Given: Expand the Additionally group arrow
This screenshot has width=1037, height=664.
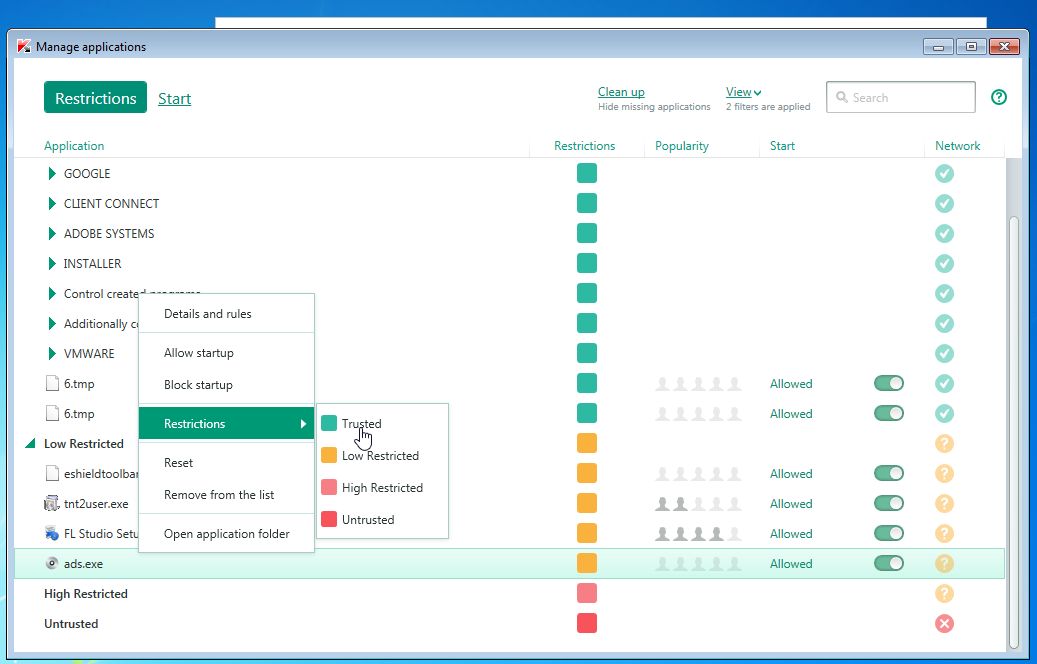Looking at the screenshot, I should [x=52, y=323].
